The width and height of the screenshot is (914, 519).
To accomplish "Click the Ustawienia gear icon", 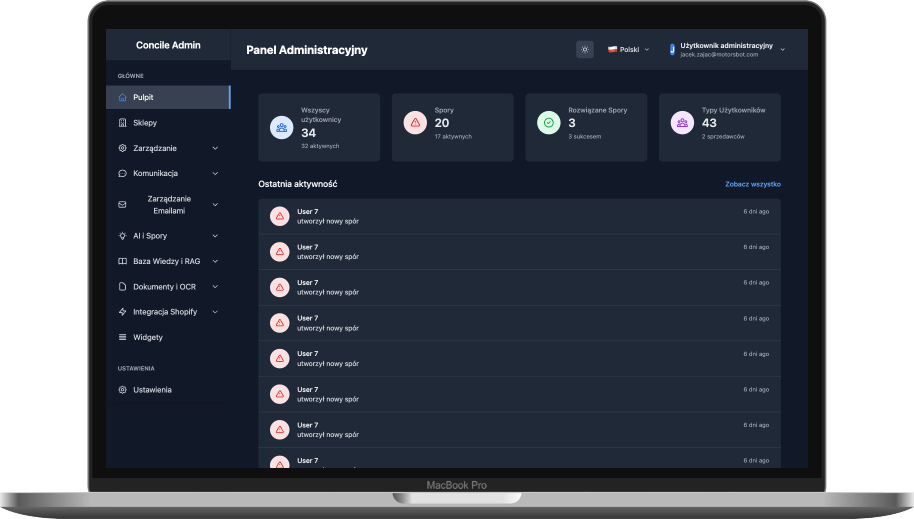I will (122, 389).
